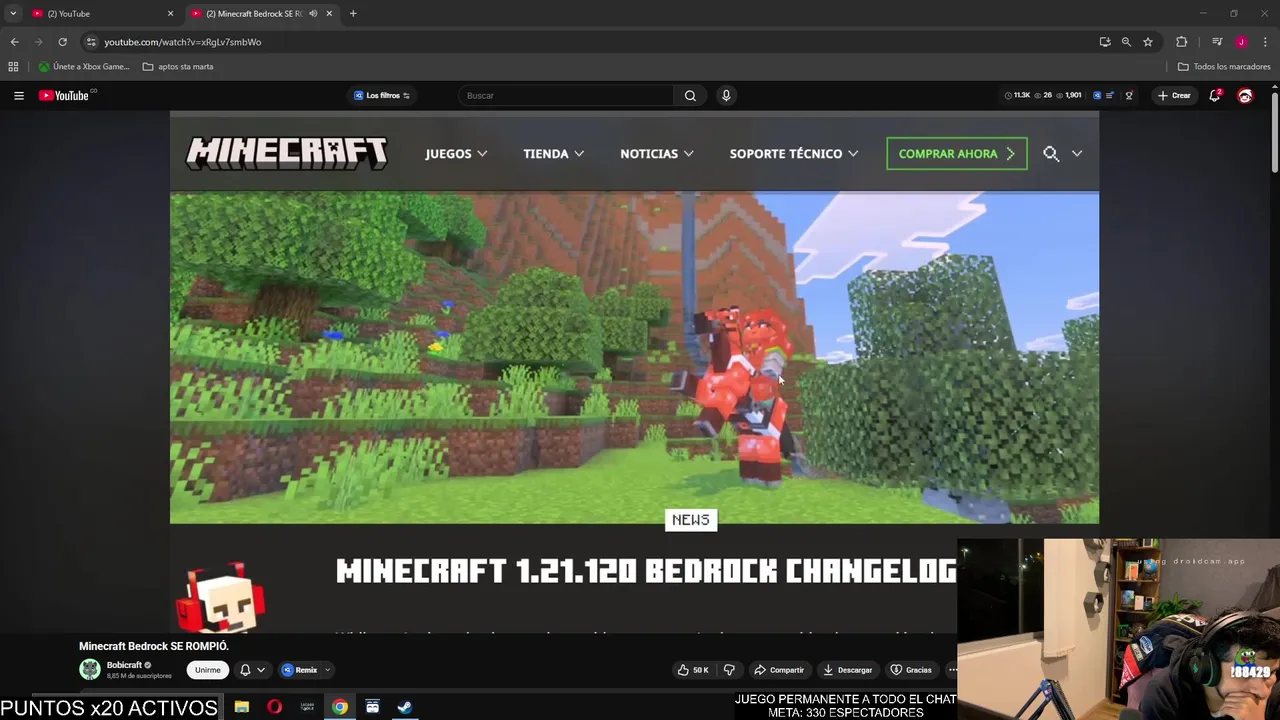
Task: Open aptos sta marta bookmark folder
Action: 178,67
